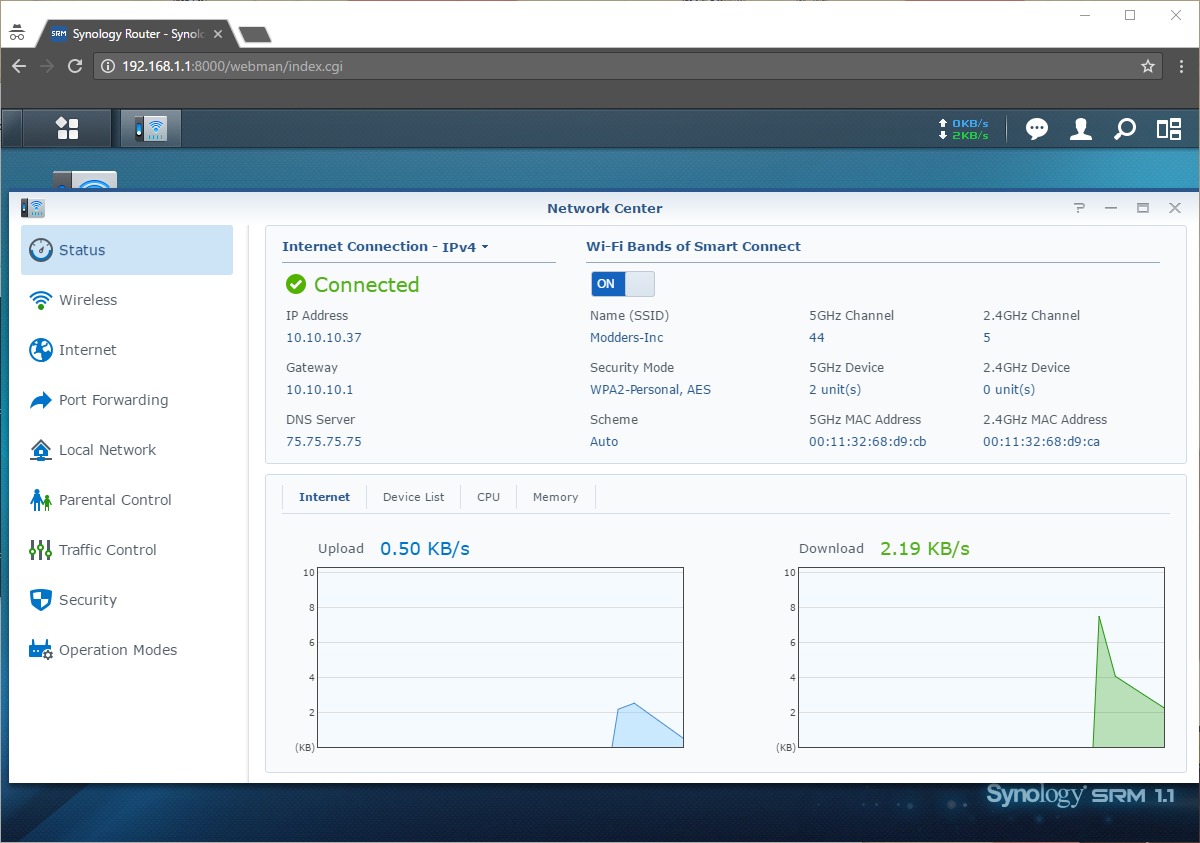Open the SRM main menu grid icon

[67, 128]
